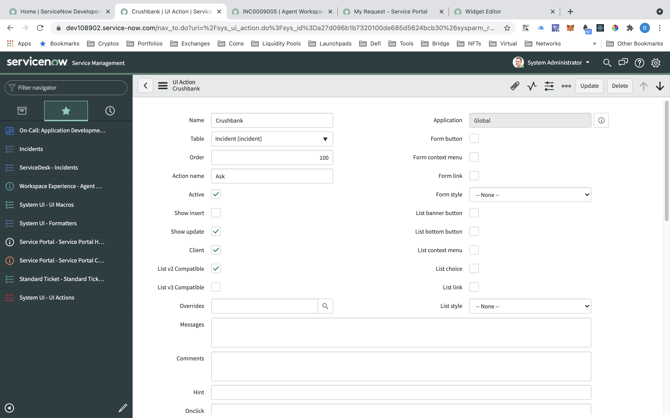Open the Form style dropdown

coord(530,195)
